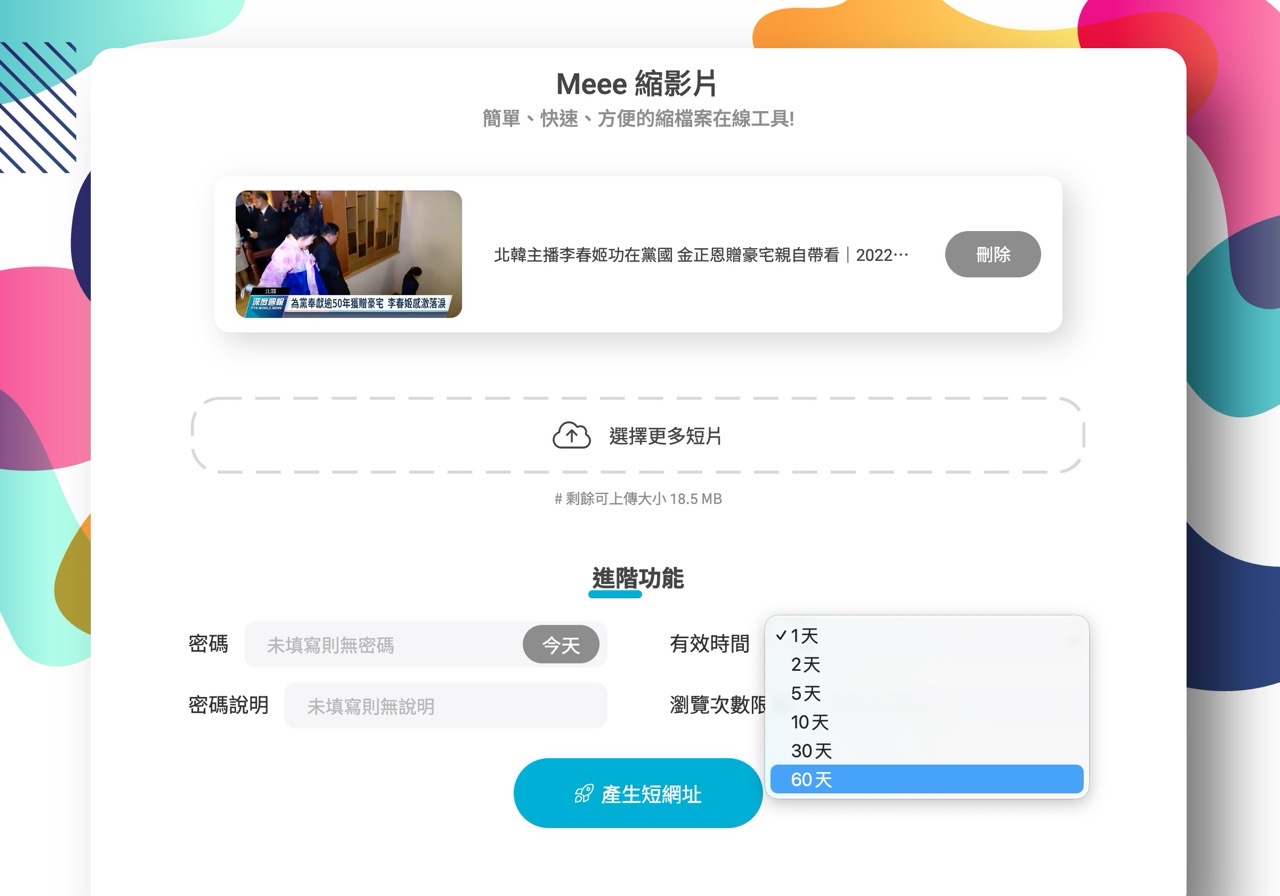Image resolution: width=1280 pixels, height=896 pixels.
Task: Click the uploaded video thumbnail
Action: [348, 253]
